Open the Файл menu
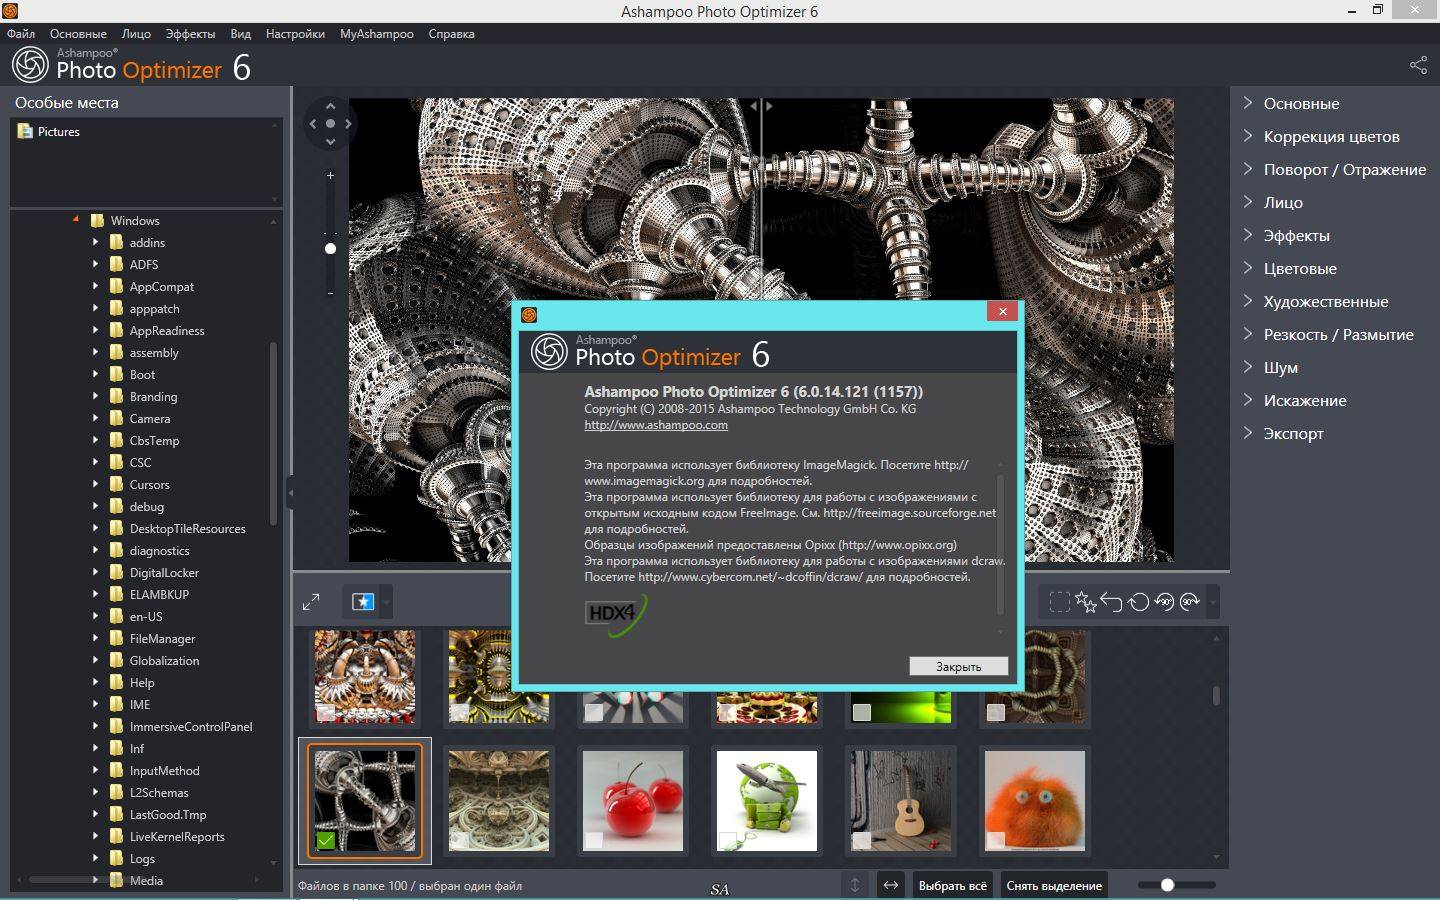 [x=21, y=34]
